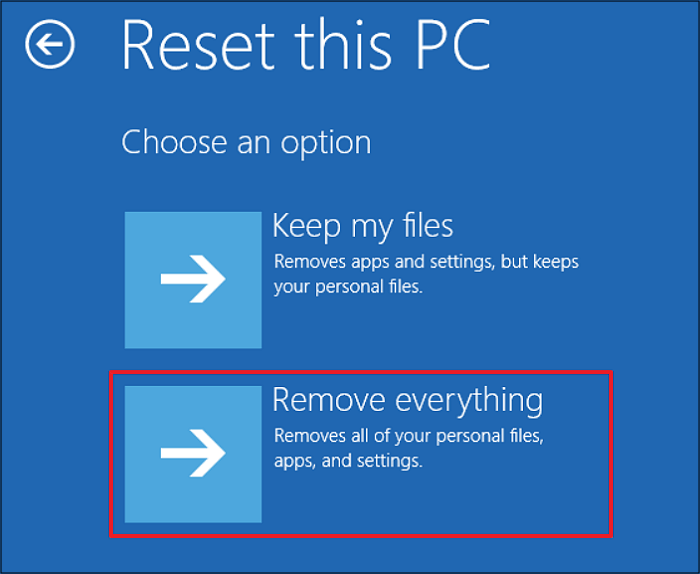Click the Reset this PC title
The height and width of the screenshot is (574, 700).
306,44
